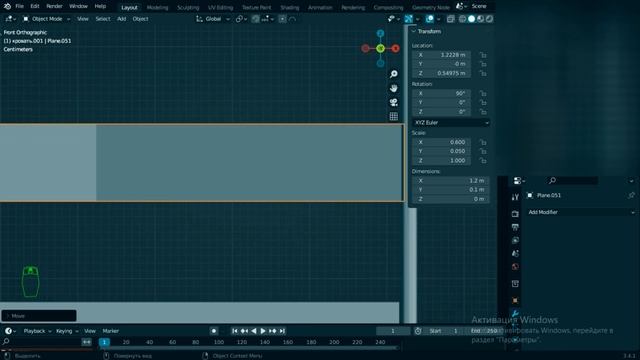
Task: Open the Tool properties tab icon
Action: point(515,197)
